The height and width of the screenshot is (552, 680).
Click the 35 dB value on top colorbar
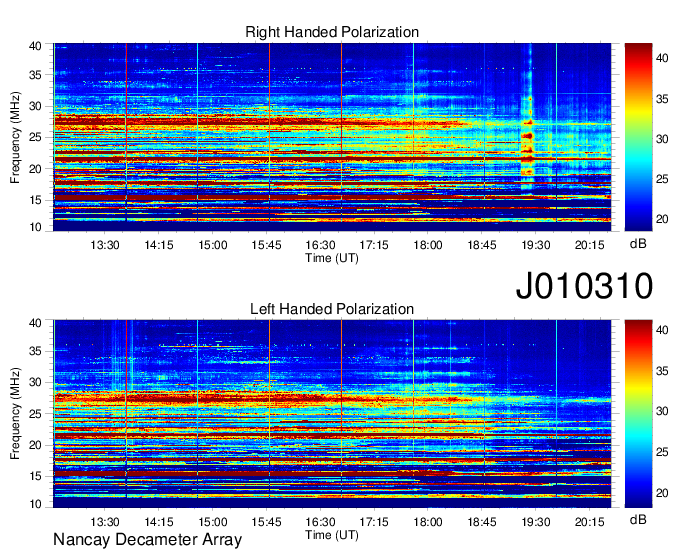pos(662,99)
